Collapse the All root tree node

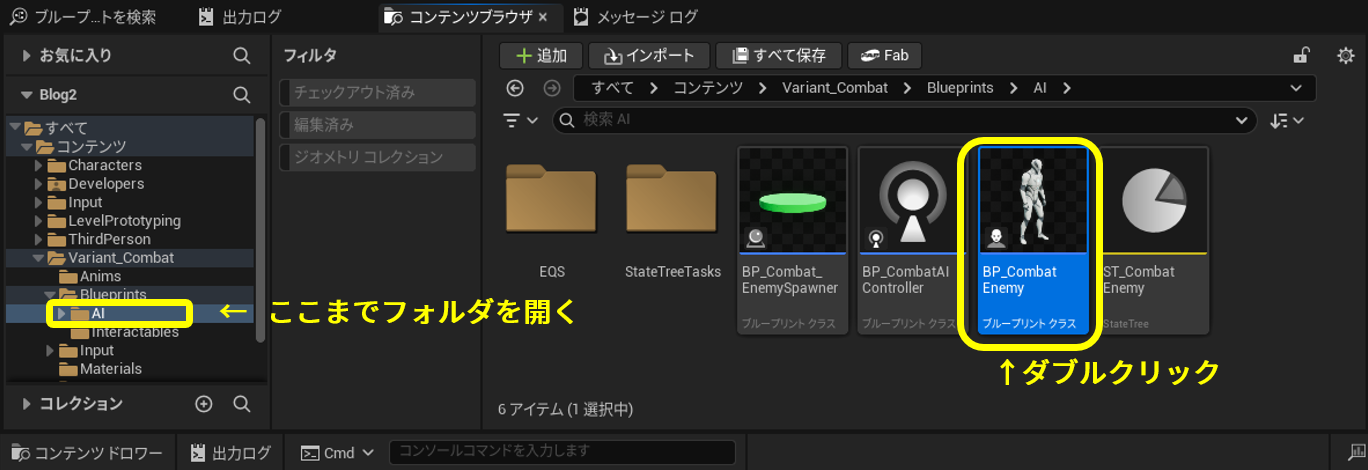(15, 128)
